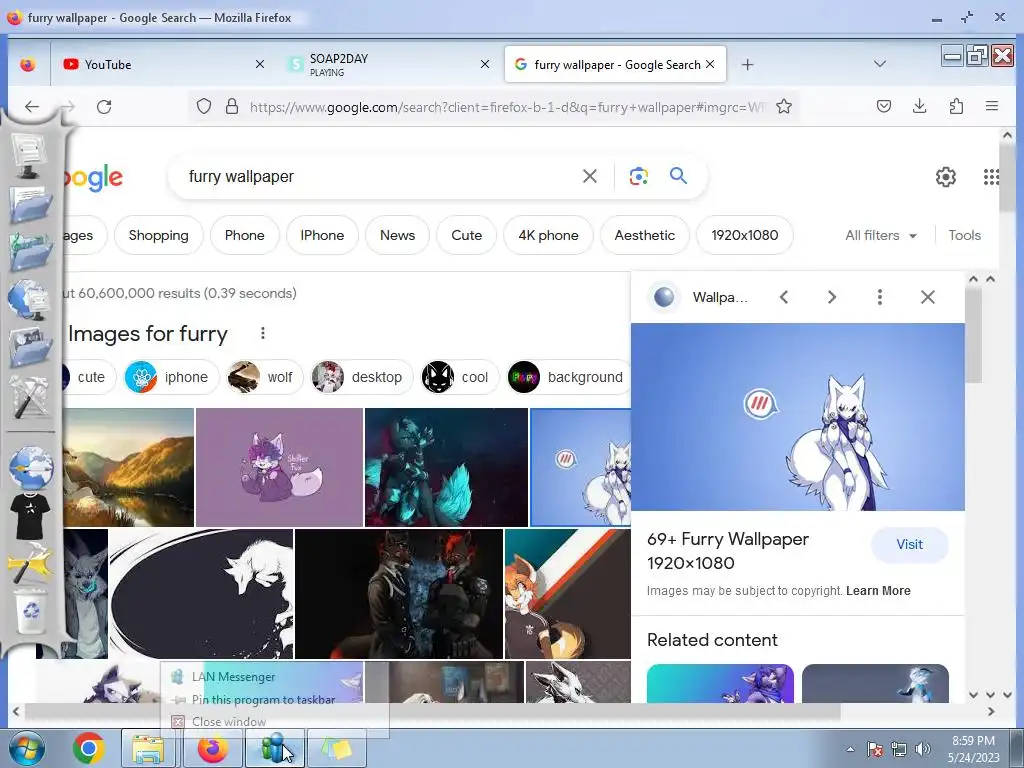Filter images by the wolf chip
This screenshot has height=768, width=1024.
[x=264, y=377]
